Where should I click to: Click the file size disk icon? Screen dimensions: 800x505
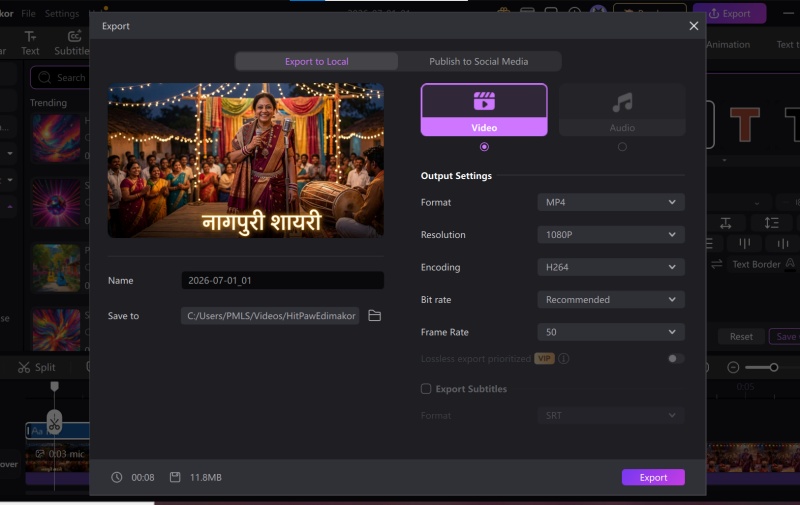click(x=175, y=477)
